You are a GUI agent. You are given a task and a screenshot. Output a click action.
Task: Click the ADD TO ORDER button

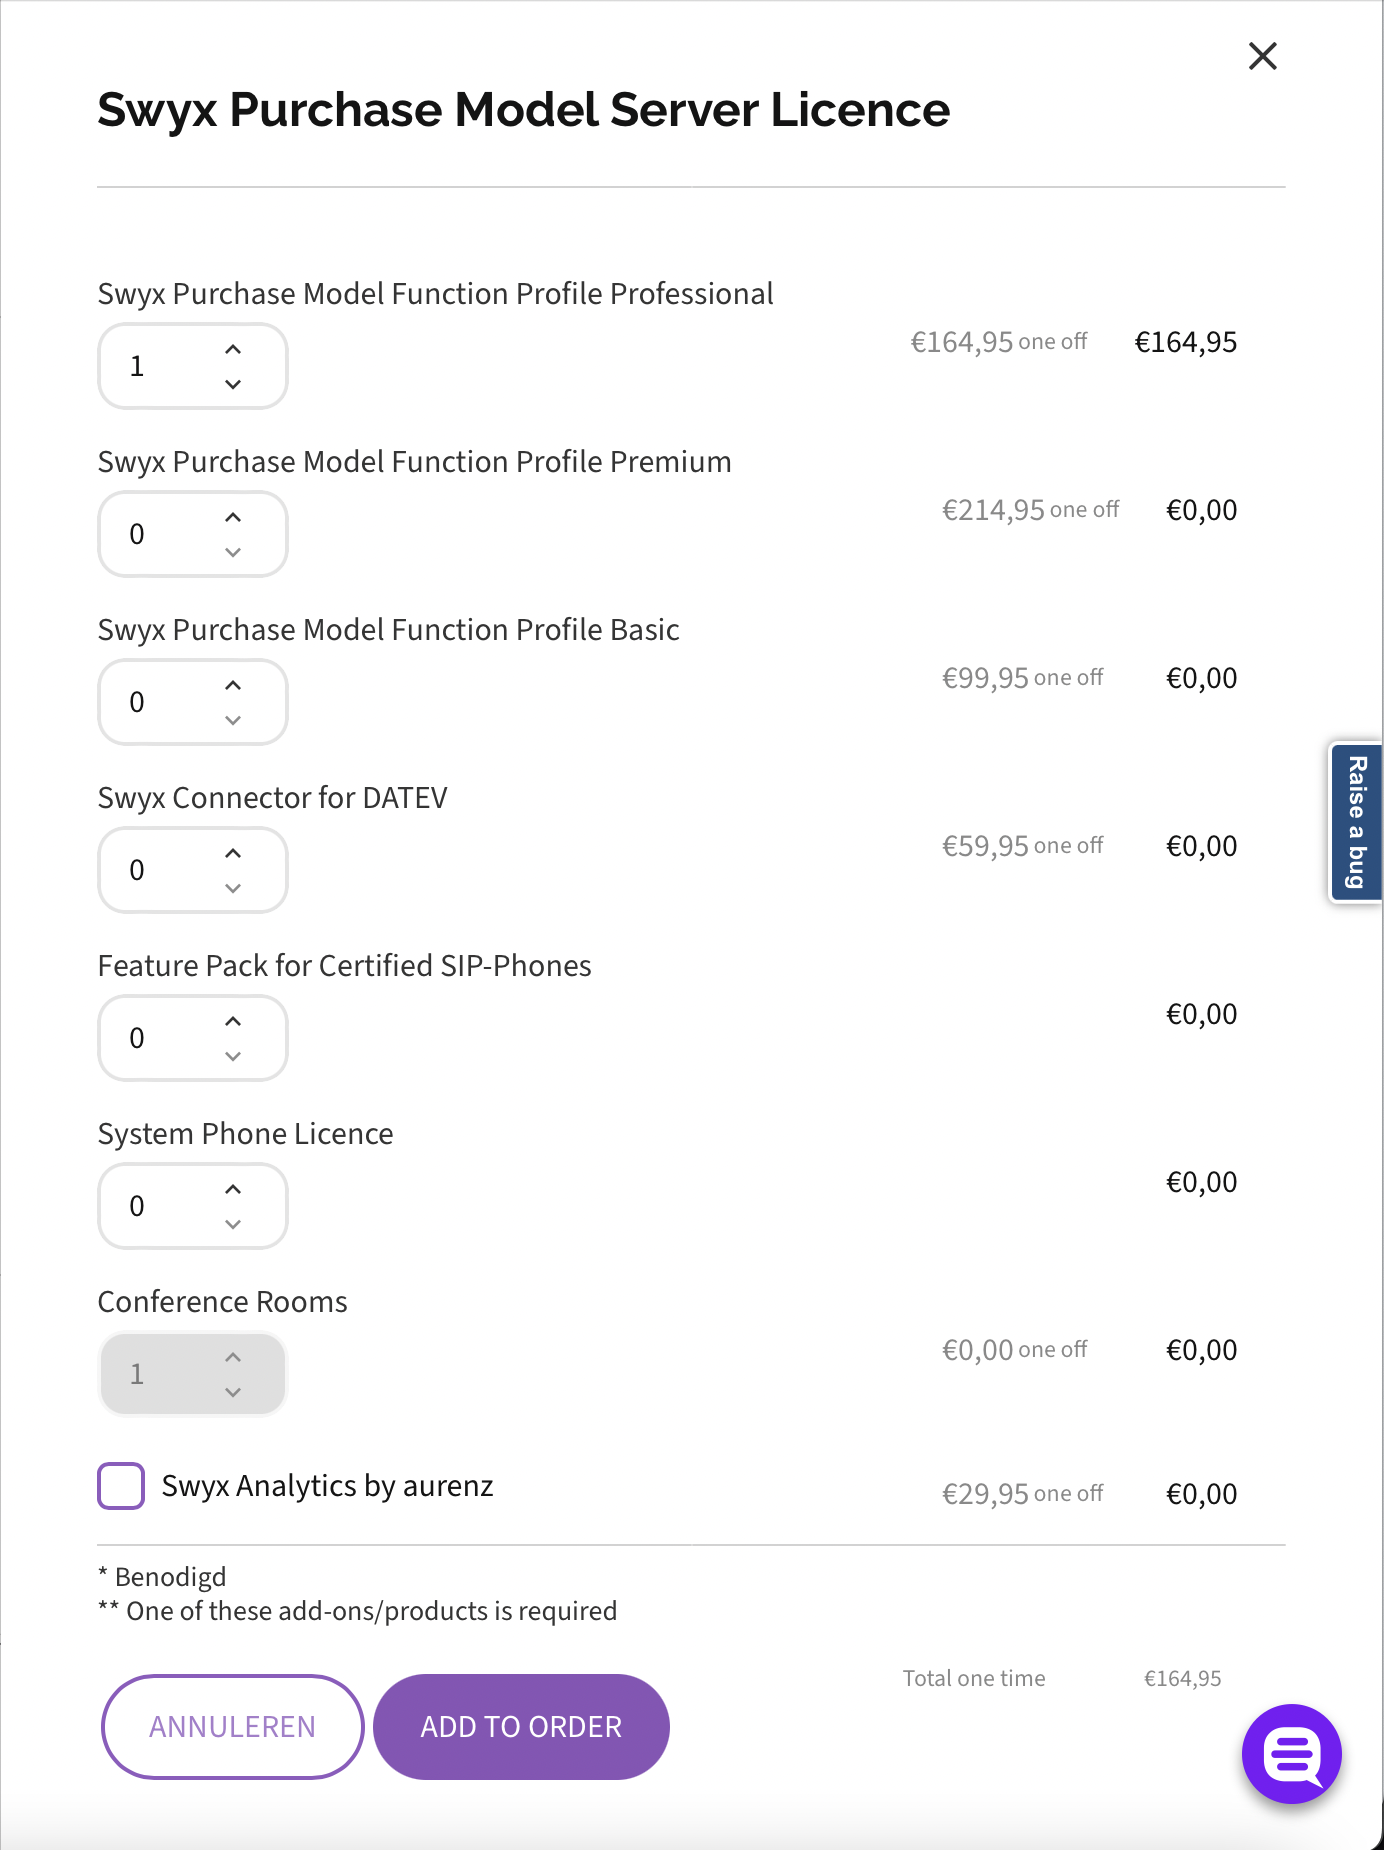pyautogui.click(x=520, y=1727)
